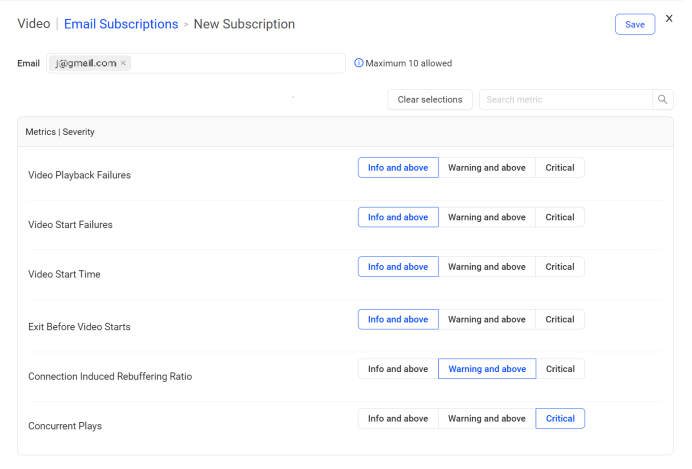Choose Info and above for Connection Induced Rebuffering Ratio

pos(398,369)
